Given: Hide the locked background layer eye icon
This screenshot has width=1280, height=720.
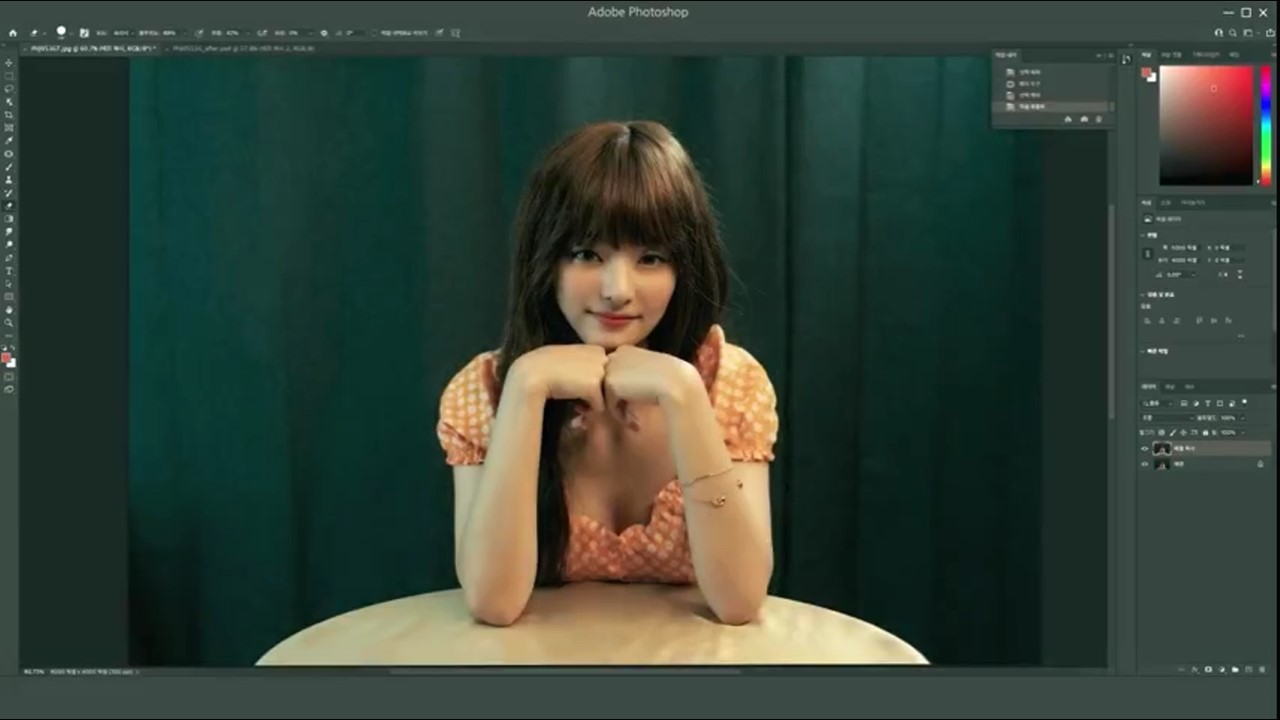Looking at the screenshot, I should point(1145,464).
